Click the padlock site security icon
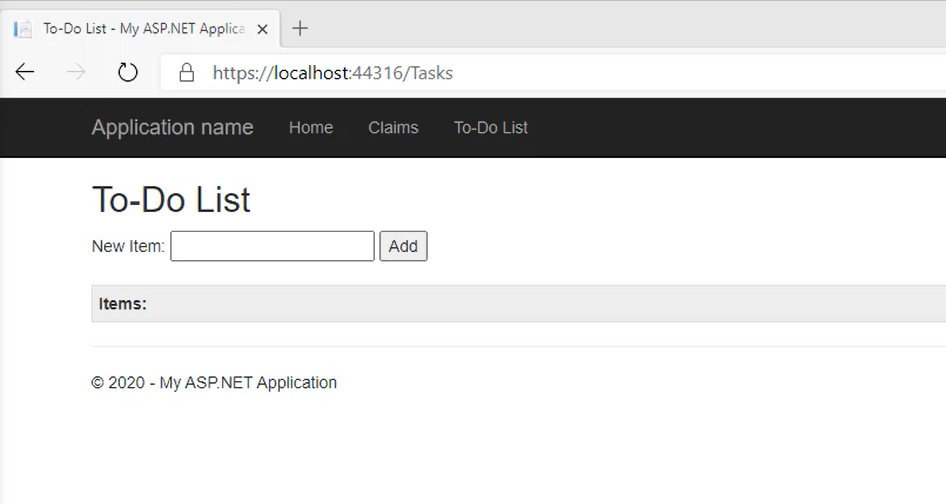The image size is (946, 504). click(x=187, y=72)
